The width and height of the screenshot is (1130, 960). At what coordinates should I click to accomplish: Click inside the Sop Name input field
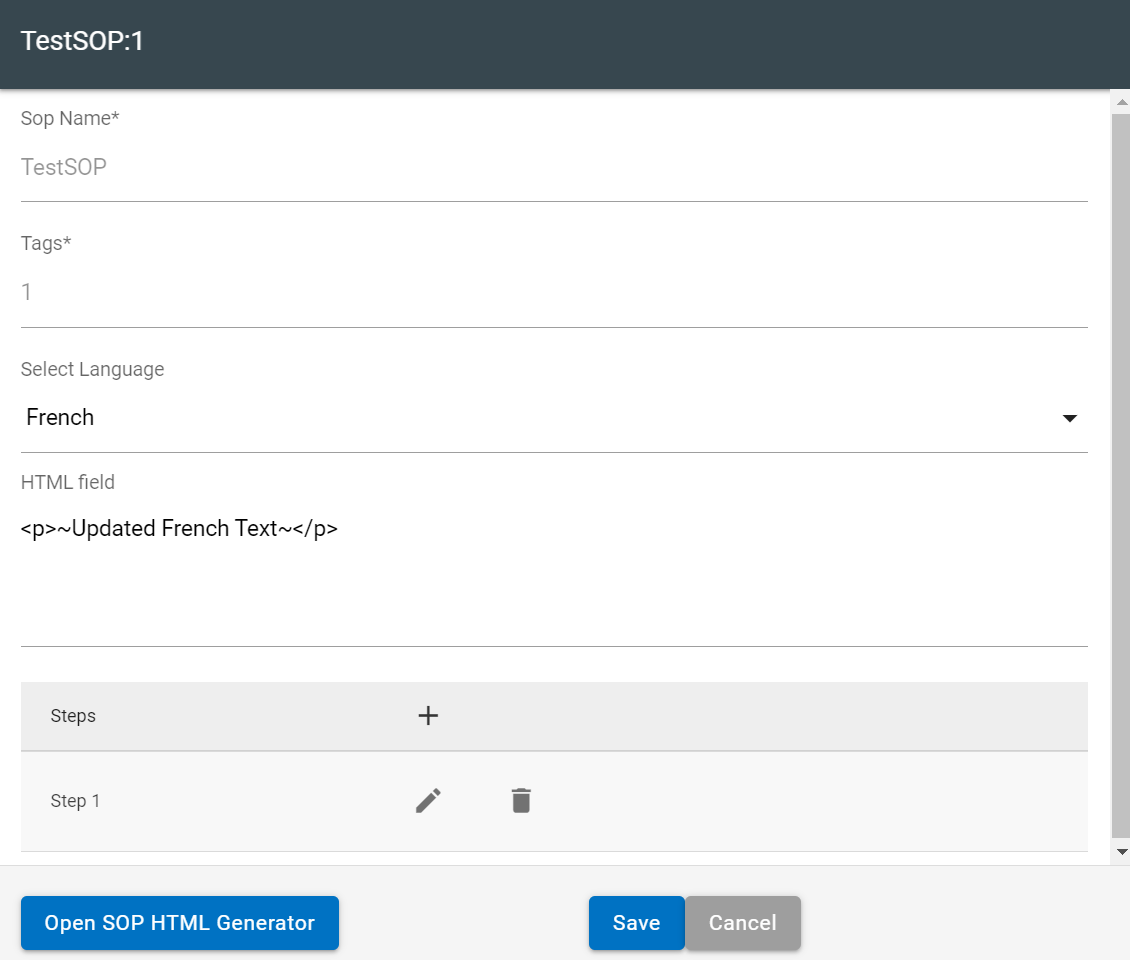550,166
